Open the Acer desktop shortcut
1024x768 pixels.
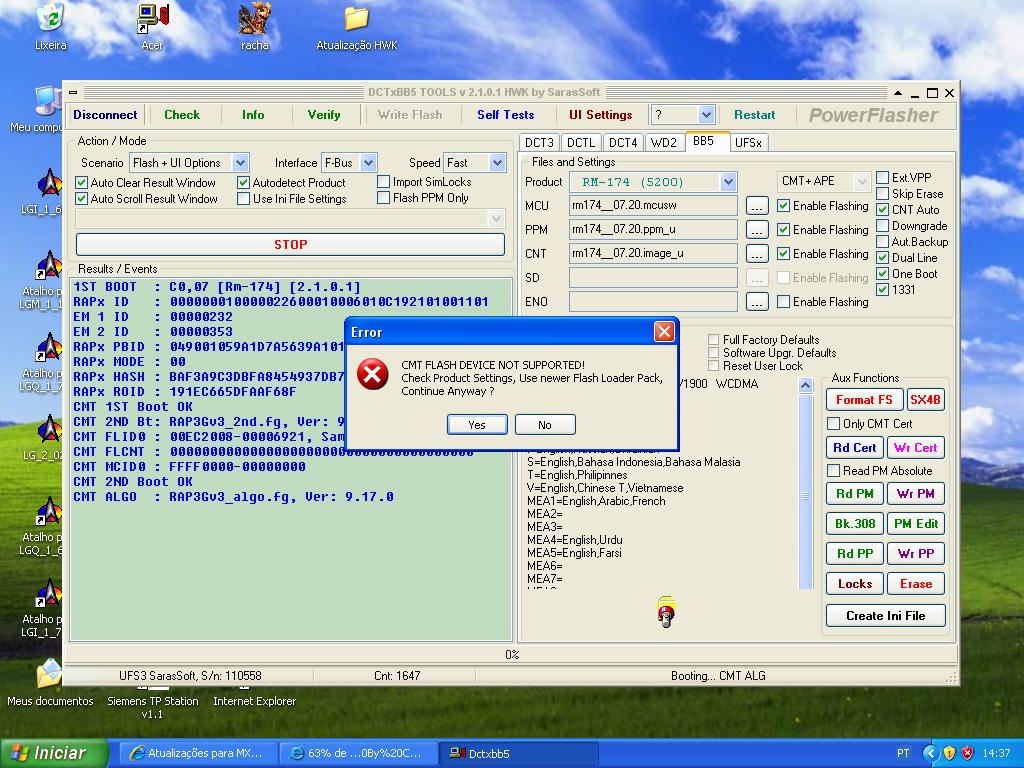(x=153, y=20)
